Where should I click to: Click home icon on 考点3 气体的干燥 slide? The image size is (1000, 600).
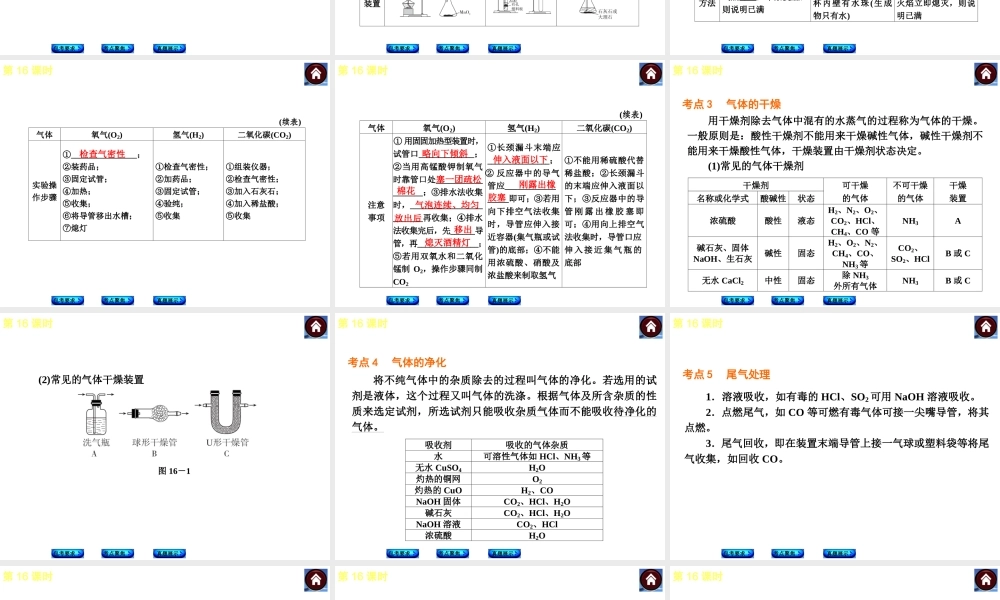(x=985, y=74)
